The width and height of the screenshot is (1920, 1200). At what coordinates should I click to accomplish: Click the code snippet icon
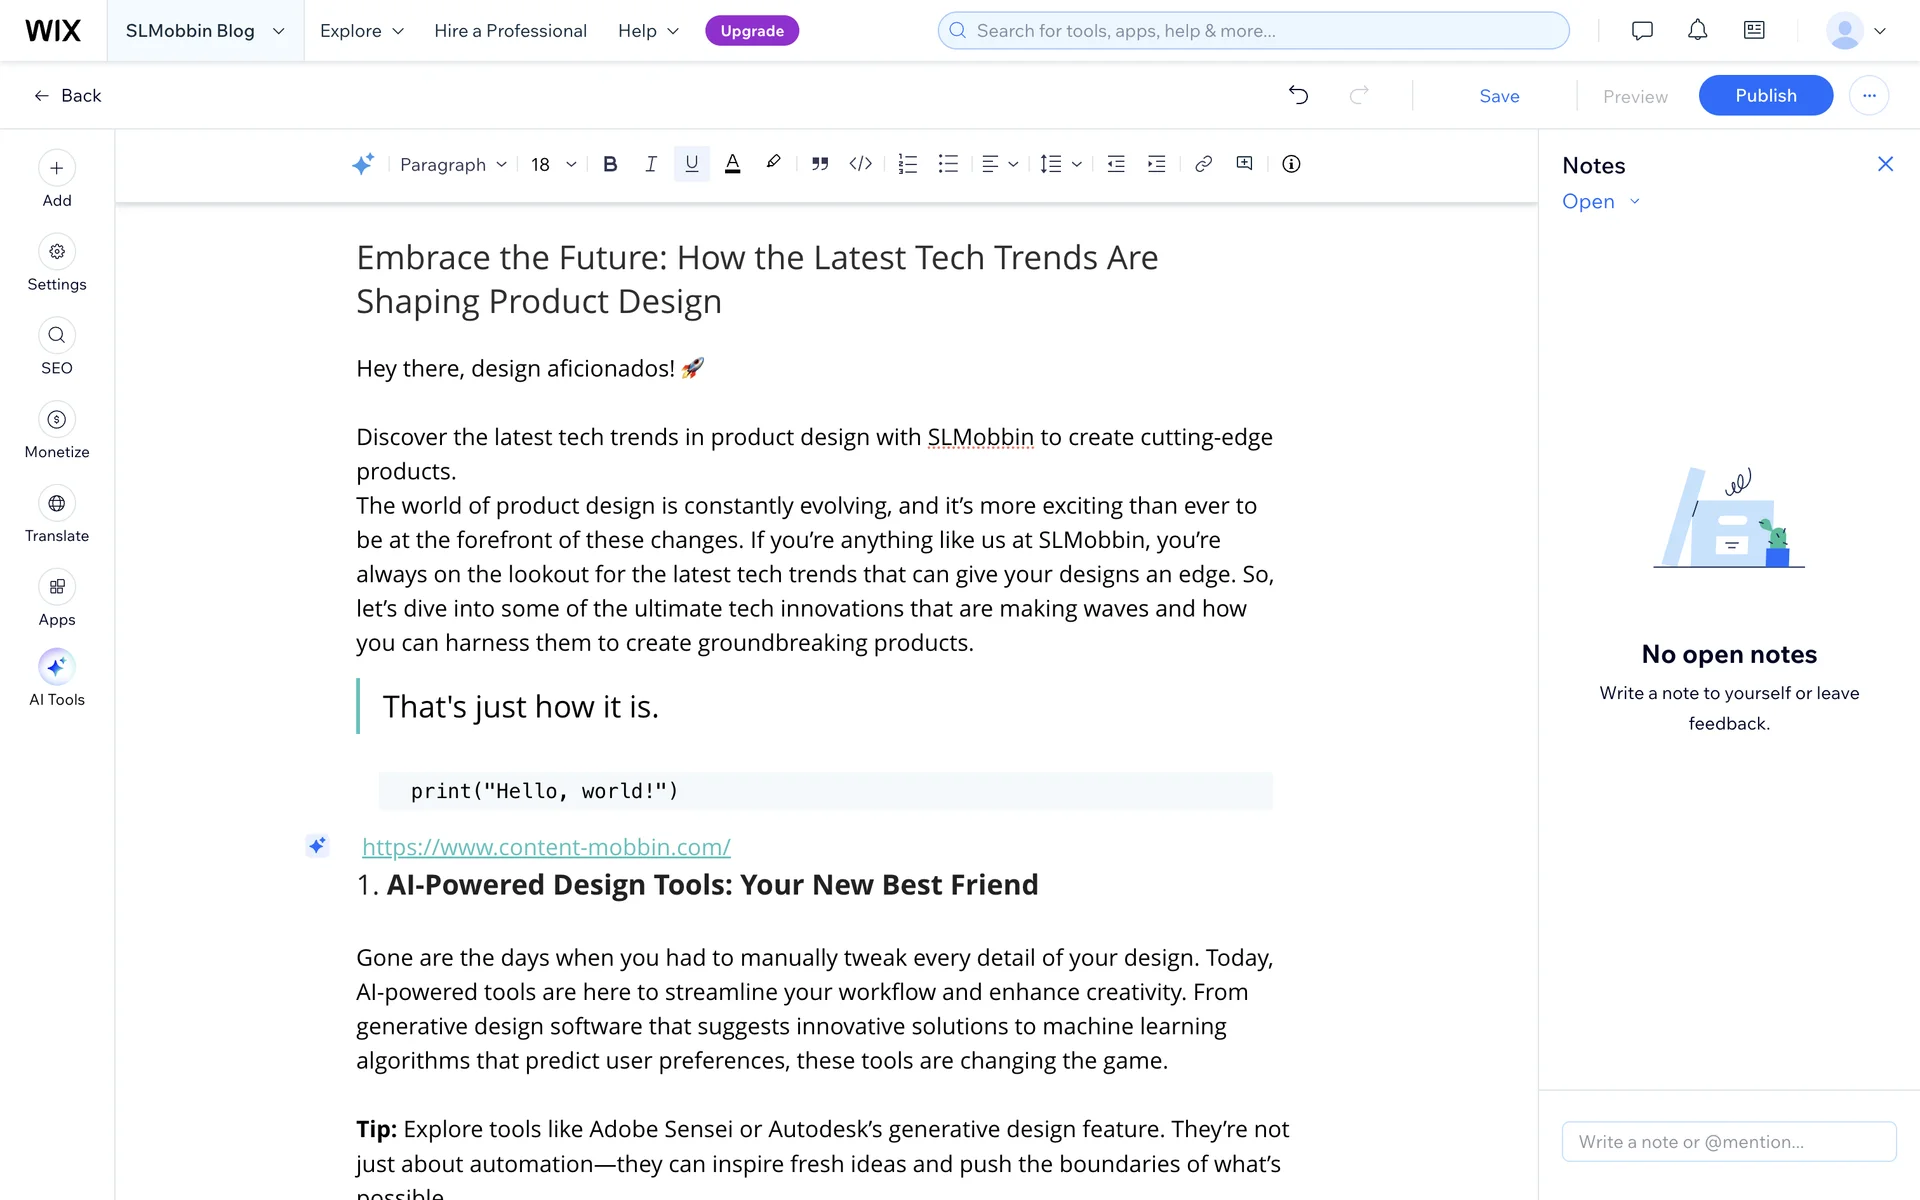pyautogui.click(x=860, y=164)
